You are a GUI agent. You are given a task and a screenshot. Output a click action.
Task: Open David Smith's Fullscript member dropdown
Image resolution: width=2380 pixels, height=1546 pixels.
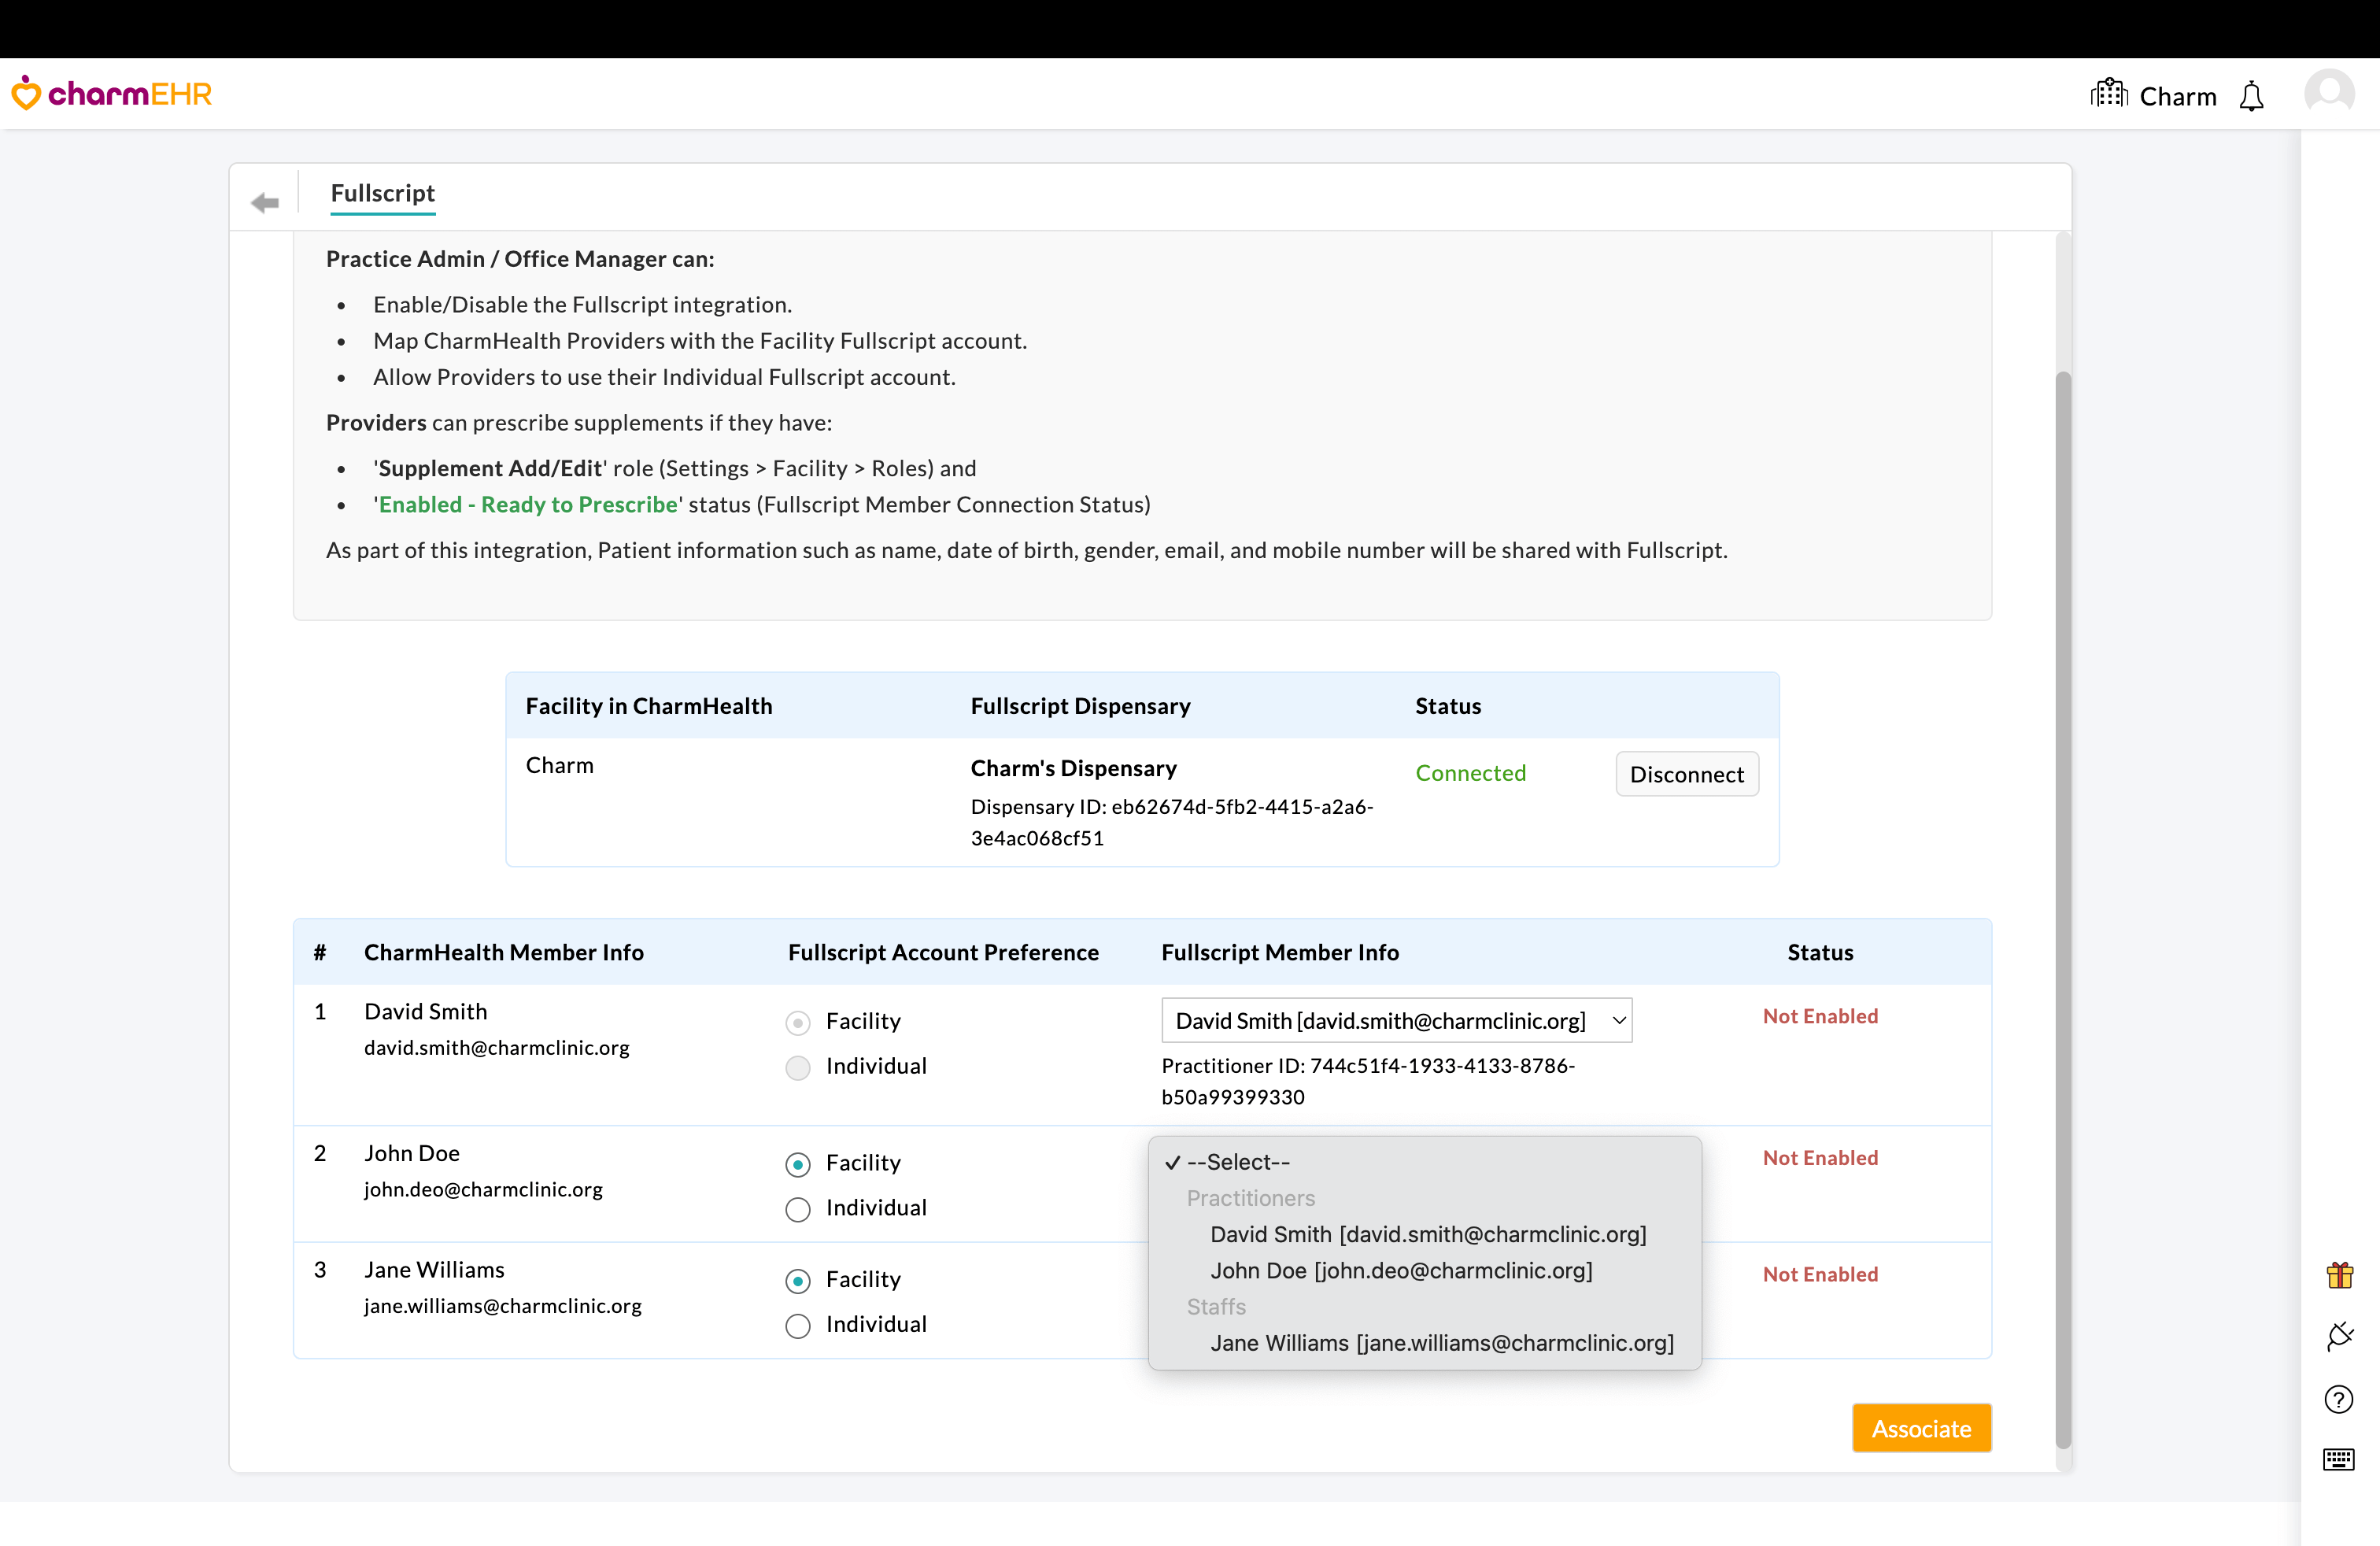1396,1020
